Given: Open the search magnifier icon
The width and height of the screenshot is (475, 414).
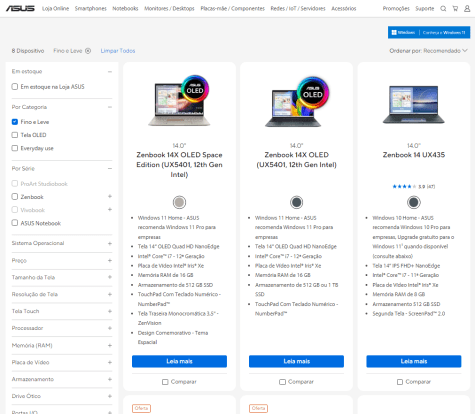Looking at the screenshot, I should click(x=443, y=9).
